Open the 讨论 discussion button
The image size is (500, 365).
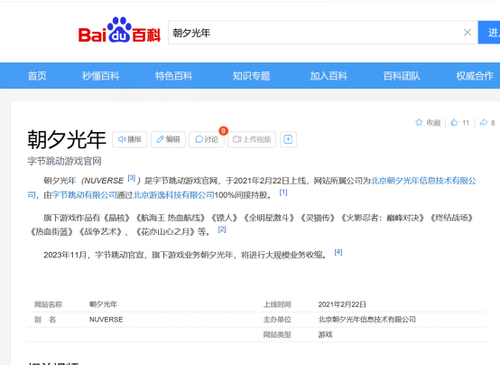207,139
